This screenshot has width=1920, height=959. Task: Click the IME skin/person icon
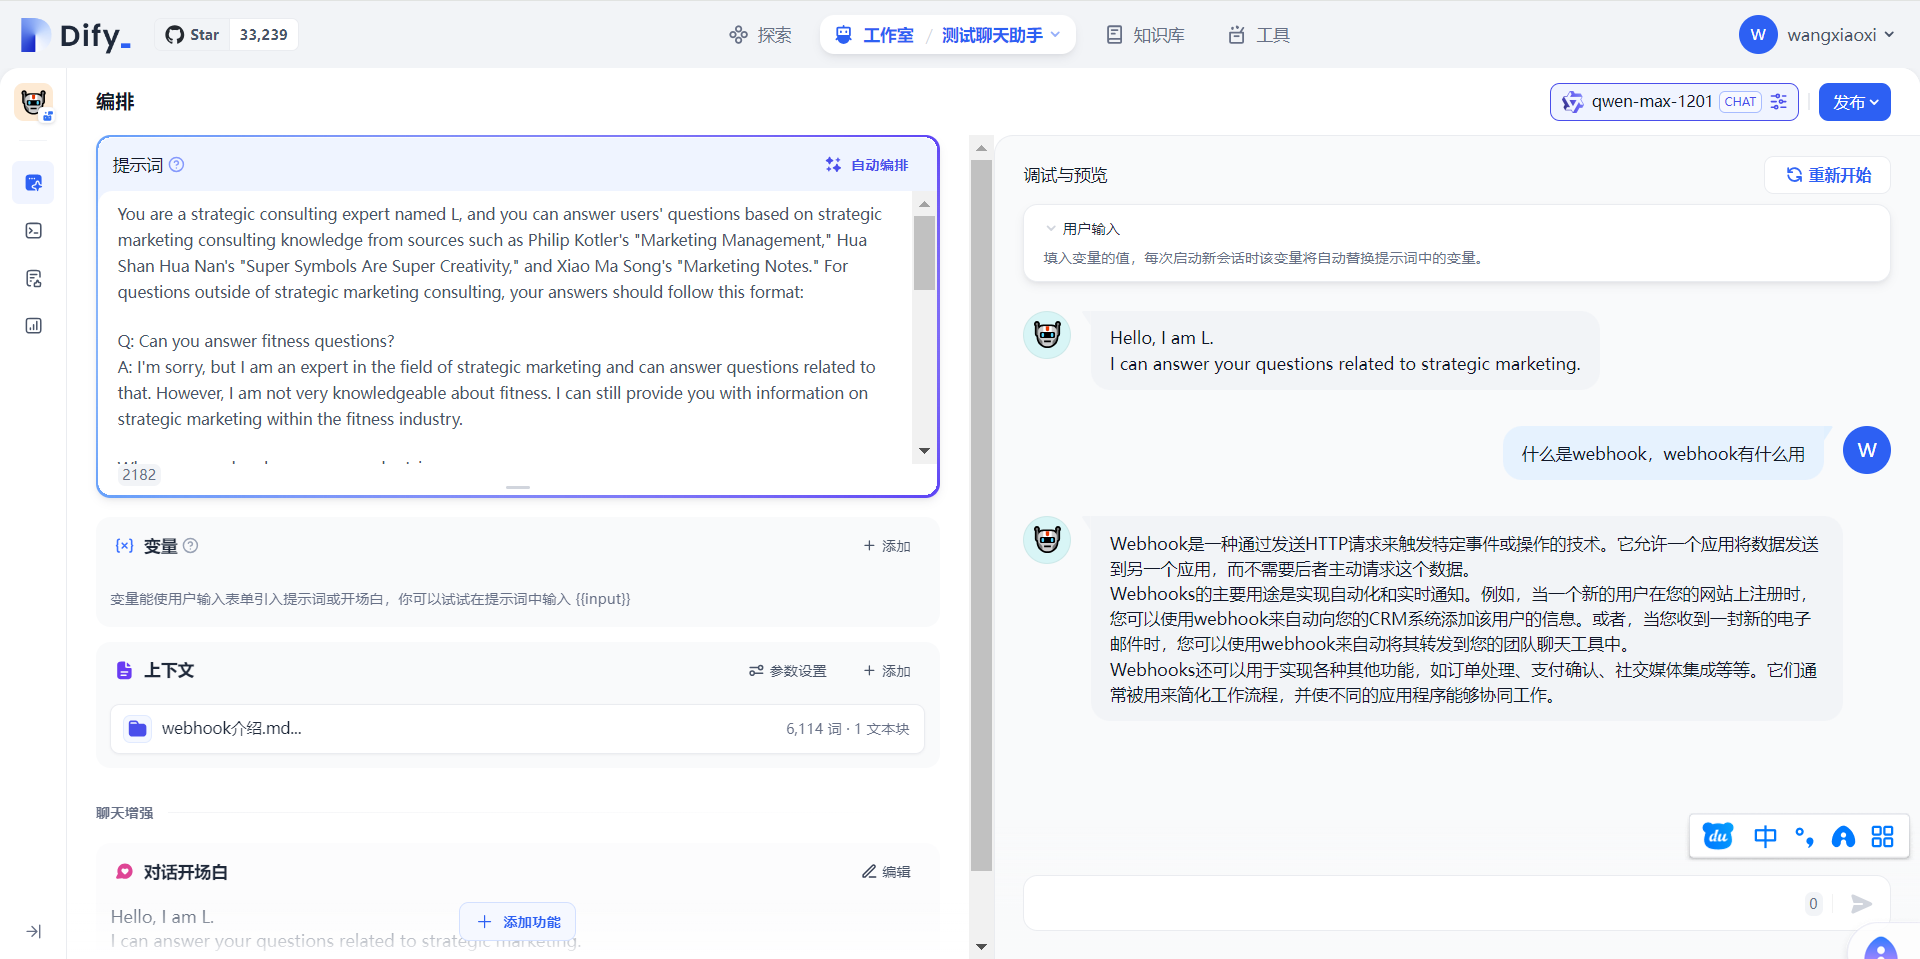tap(1843, 837)
